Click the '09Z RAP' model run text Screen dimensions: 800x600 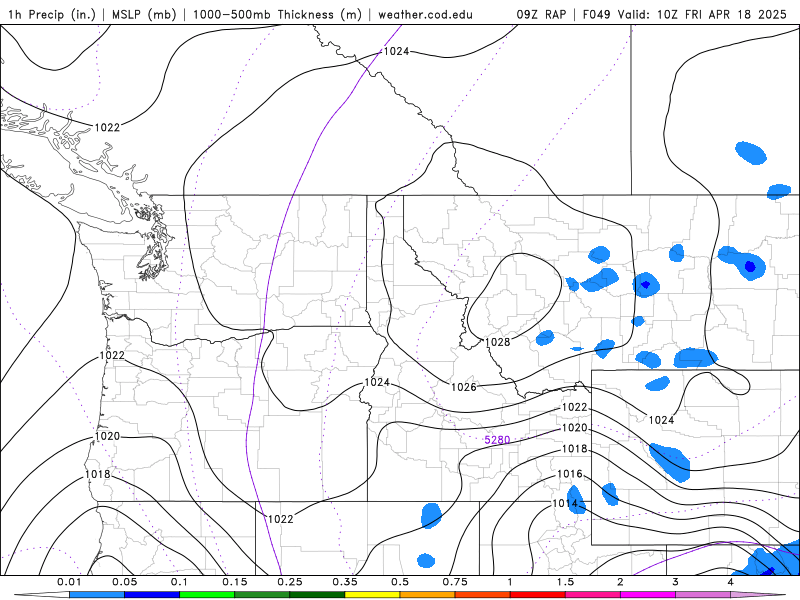coord(541,14)
